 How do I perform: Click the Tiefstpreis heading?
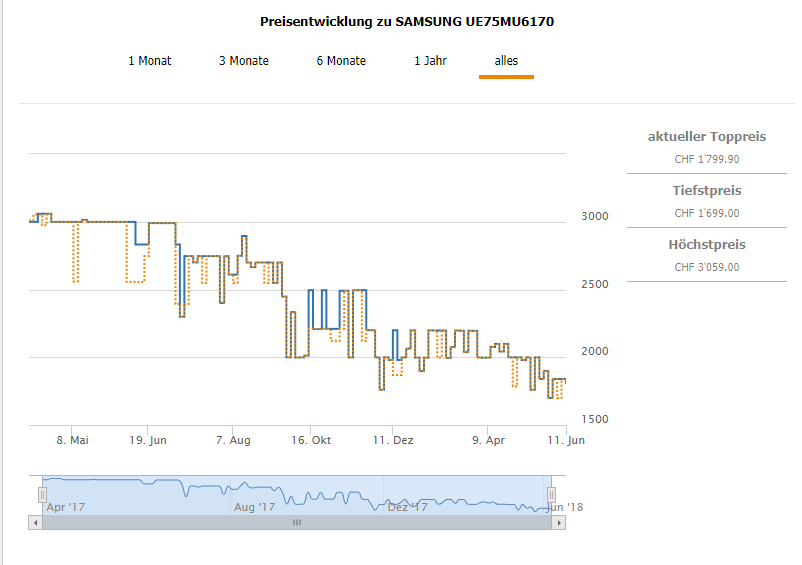[706, 190]
